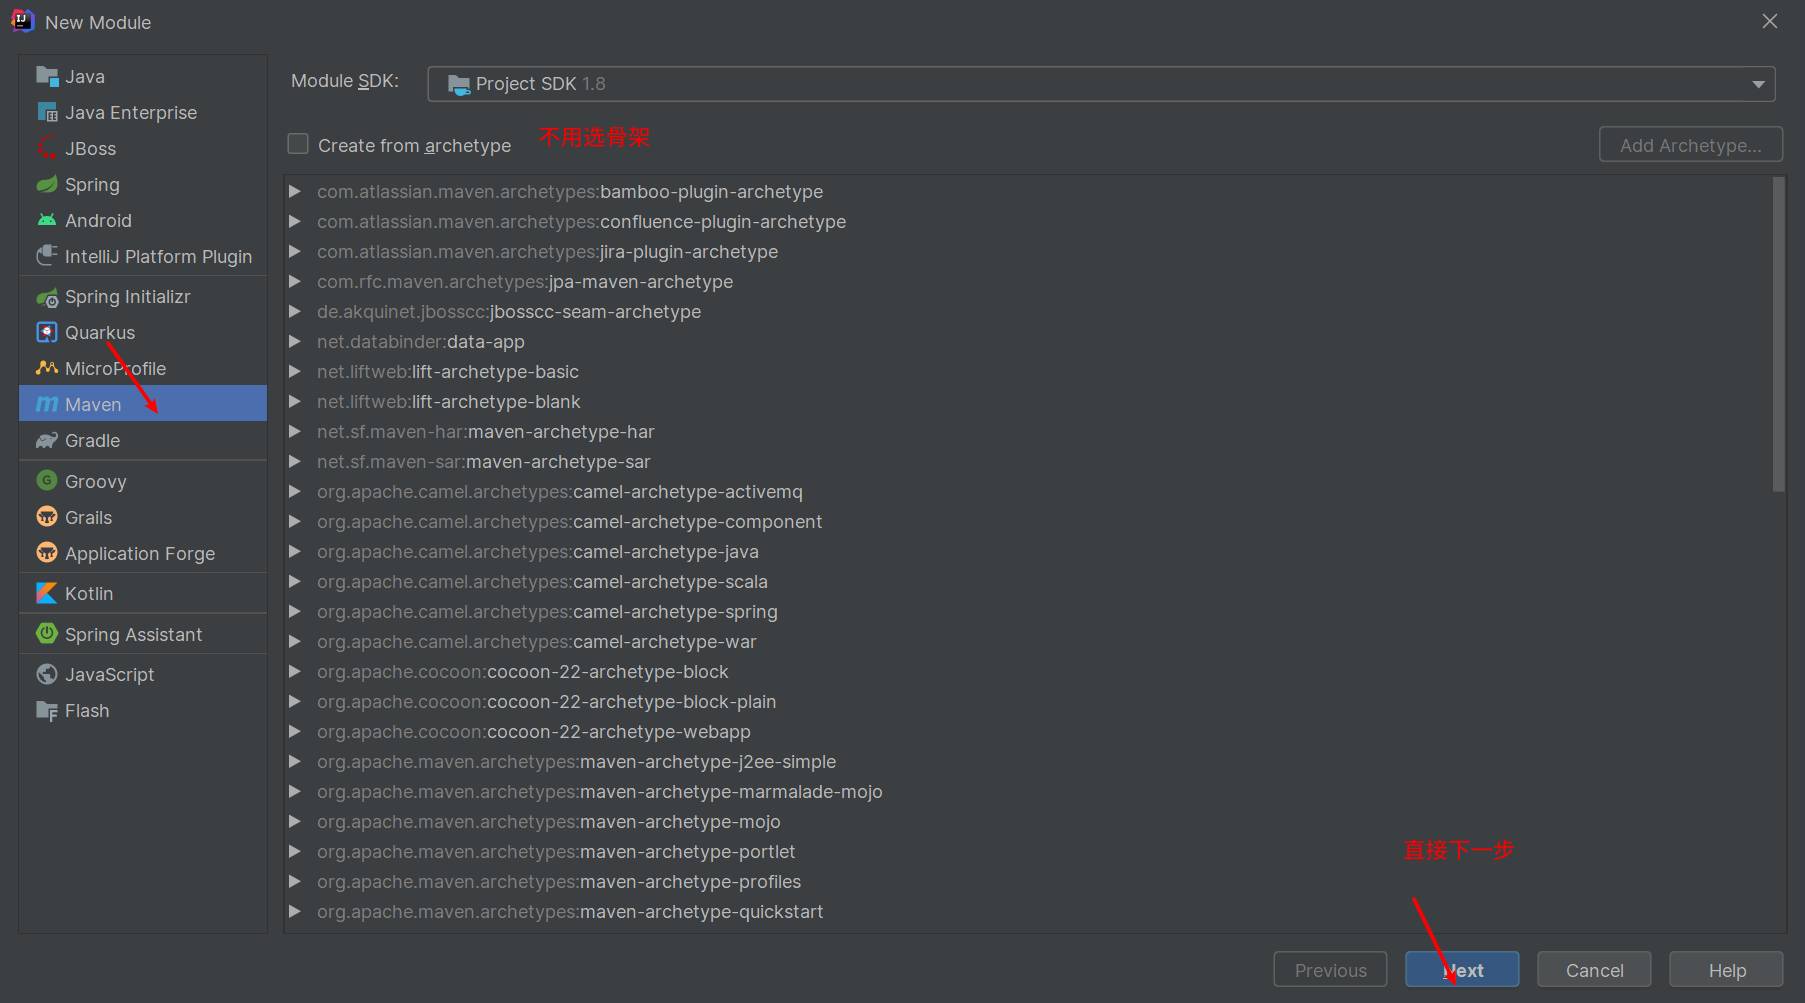1805x1003 pixels.
Task: Expand jpa-maven-archetype node
Action: pyautogui.click(x=295, y=281)
